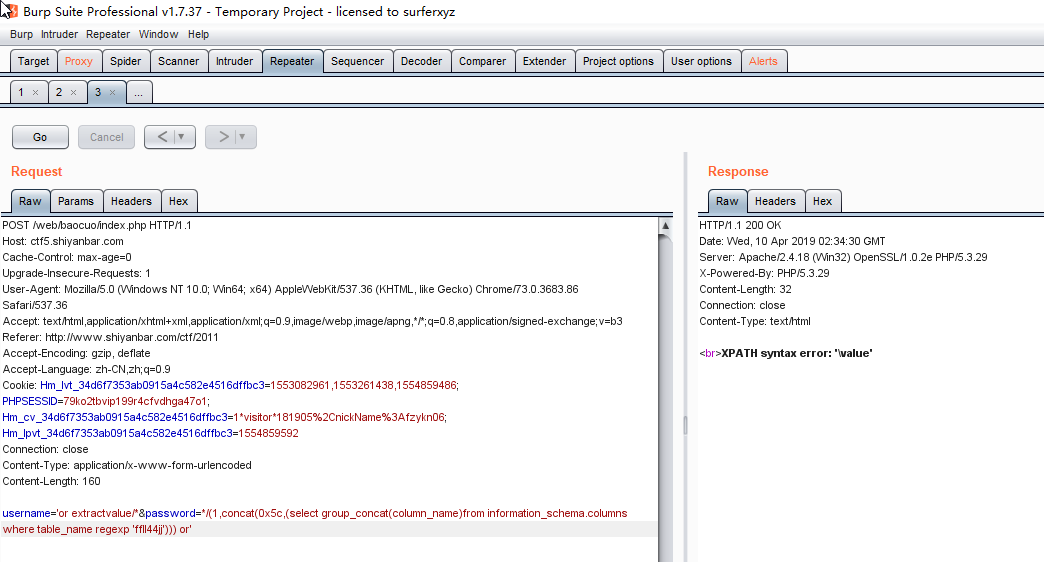Click the response Date header line

792,241
